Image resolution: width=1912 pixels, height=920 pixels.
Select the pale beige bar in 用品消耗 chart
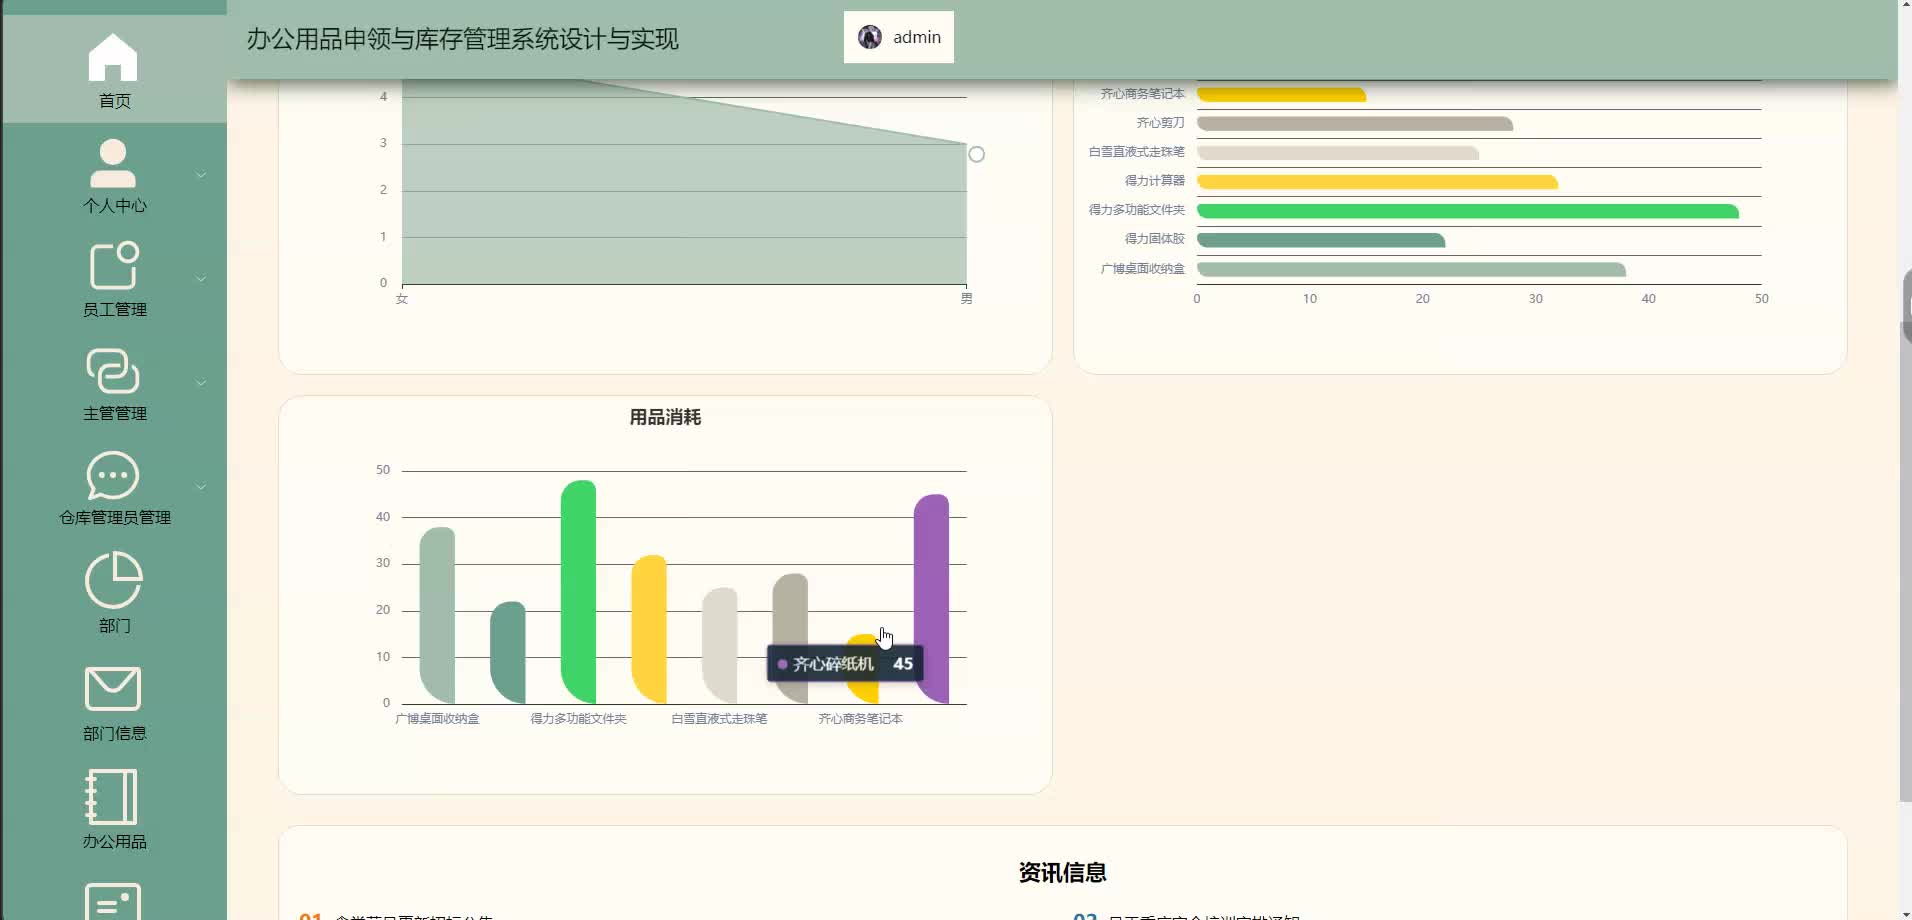pos(720,645)
